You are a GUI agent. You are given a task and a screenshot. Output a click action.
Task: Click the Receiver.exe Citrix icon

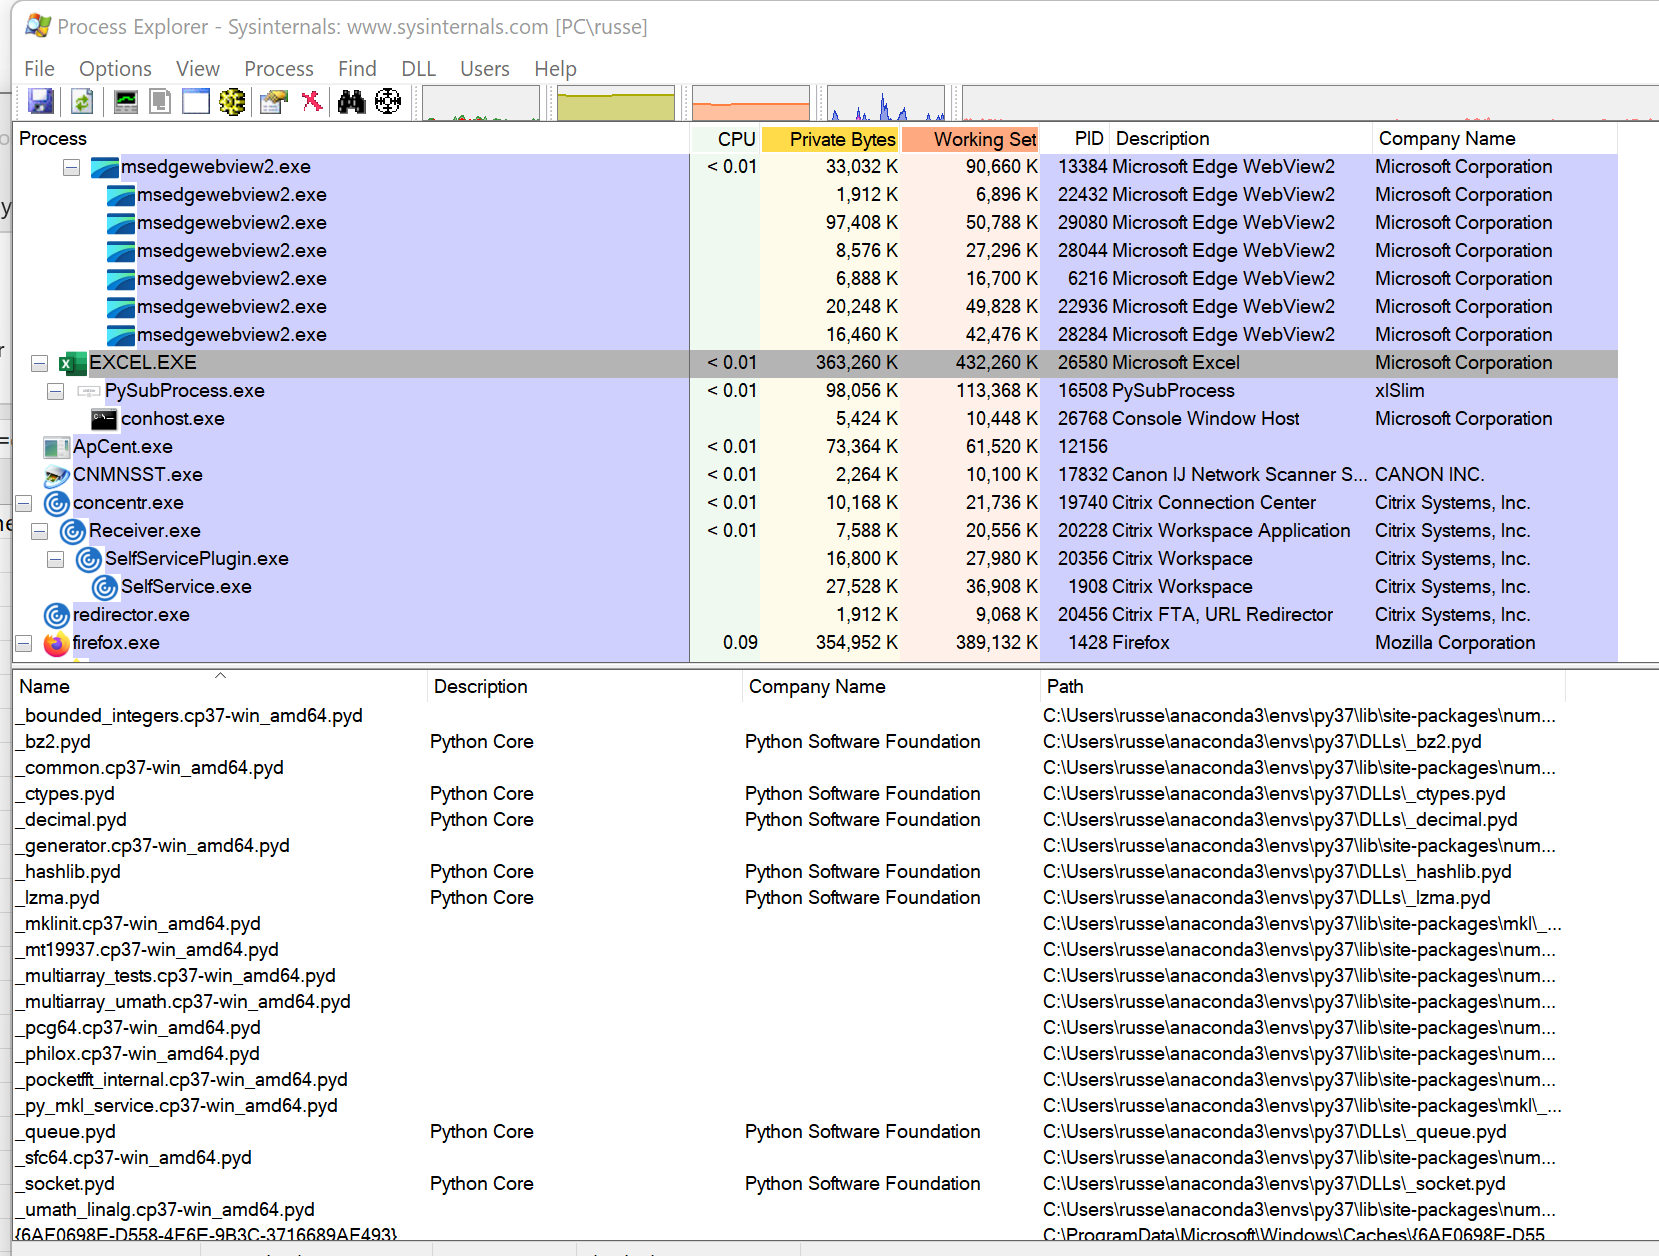(x=73, y=531)
